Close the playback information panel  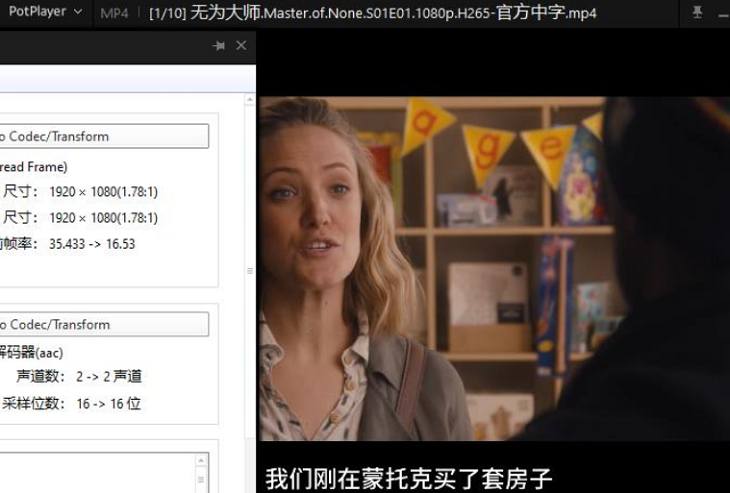pos(241,46)
